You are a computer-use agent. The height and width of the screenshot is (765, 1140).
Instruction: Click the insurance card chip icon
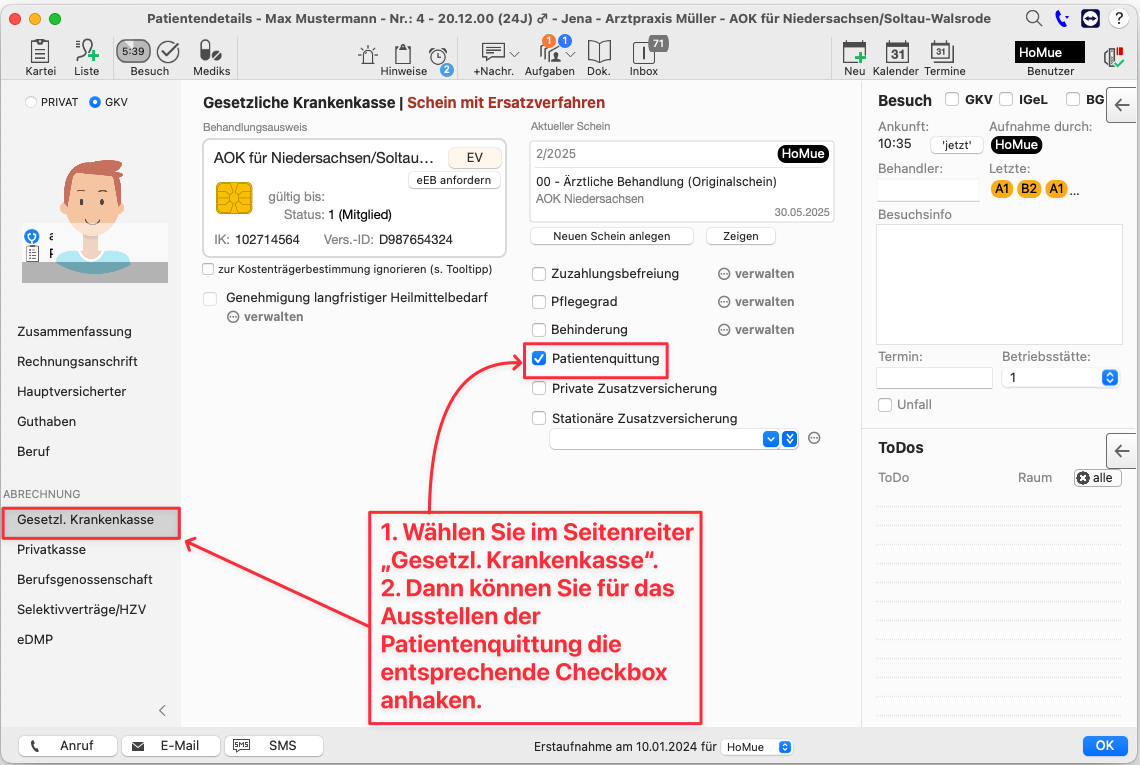click(234, 198)
